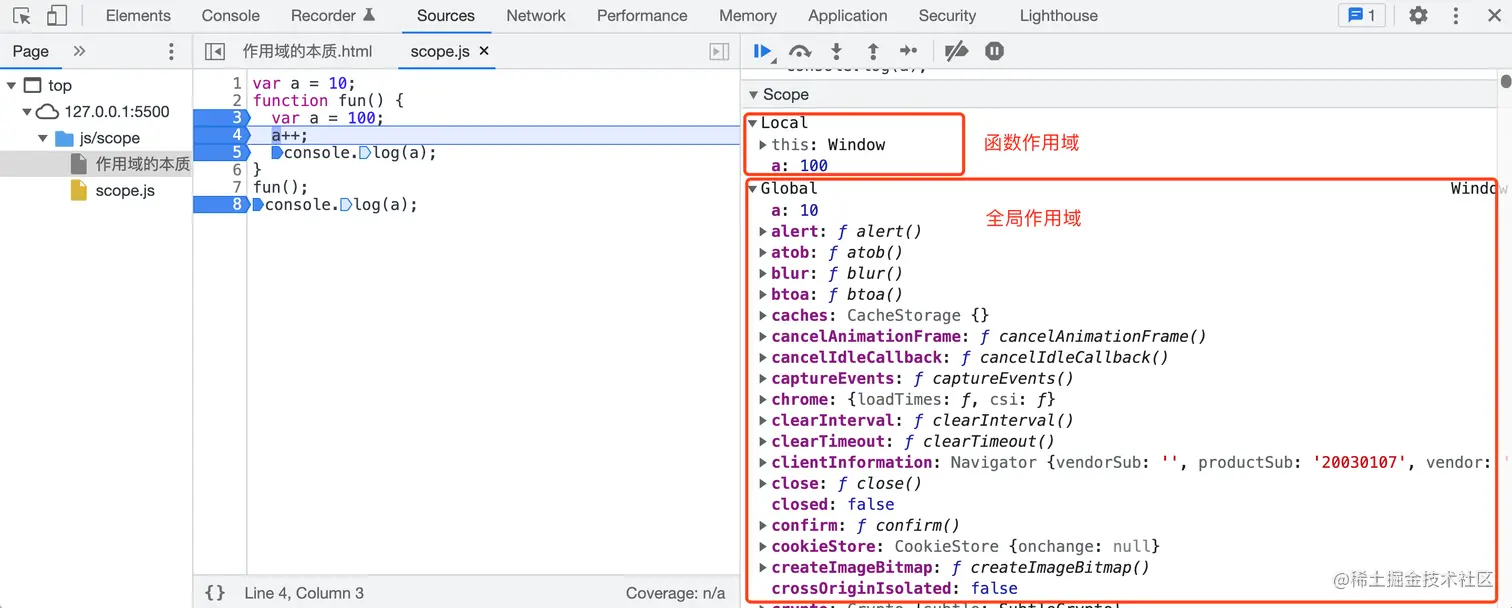This screenshot has width=1512, height=608.
Task: Collapse the js/scope folder
Action: tap(43, 138)
